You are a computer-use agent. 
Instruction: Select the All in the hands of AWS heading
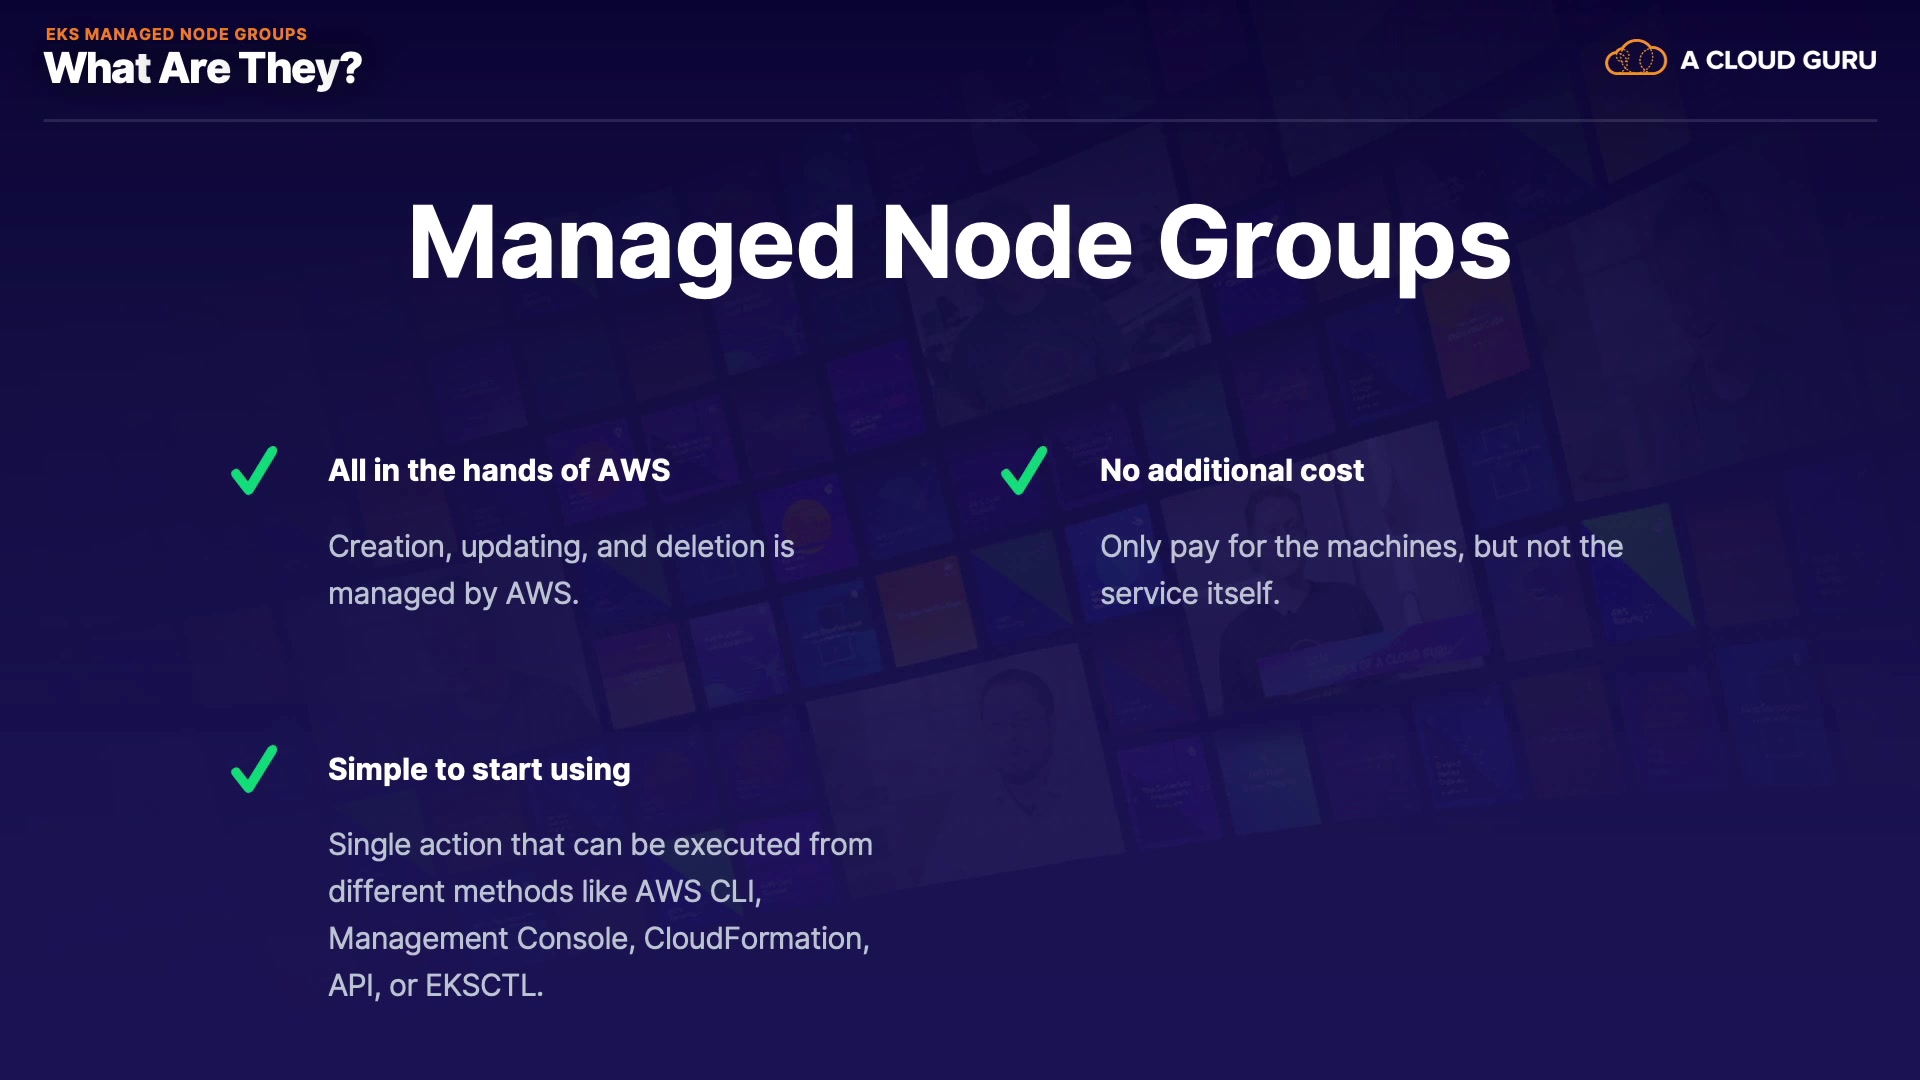tap(499, 470)
